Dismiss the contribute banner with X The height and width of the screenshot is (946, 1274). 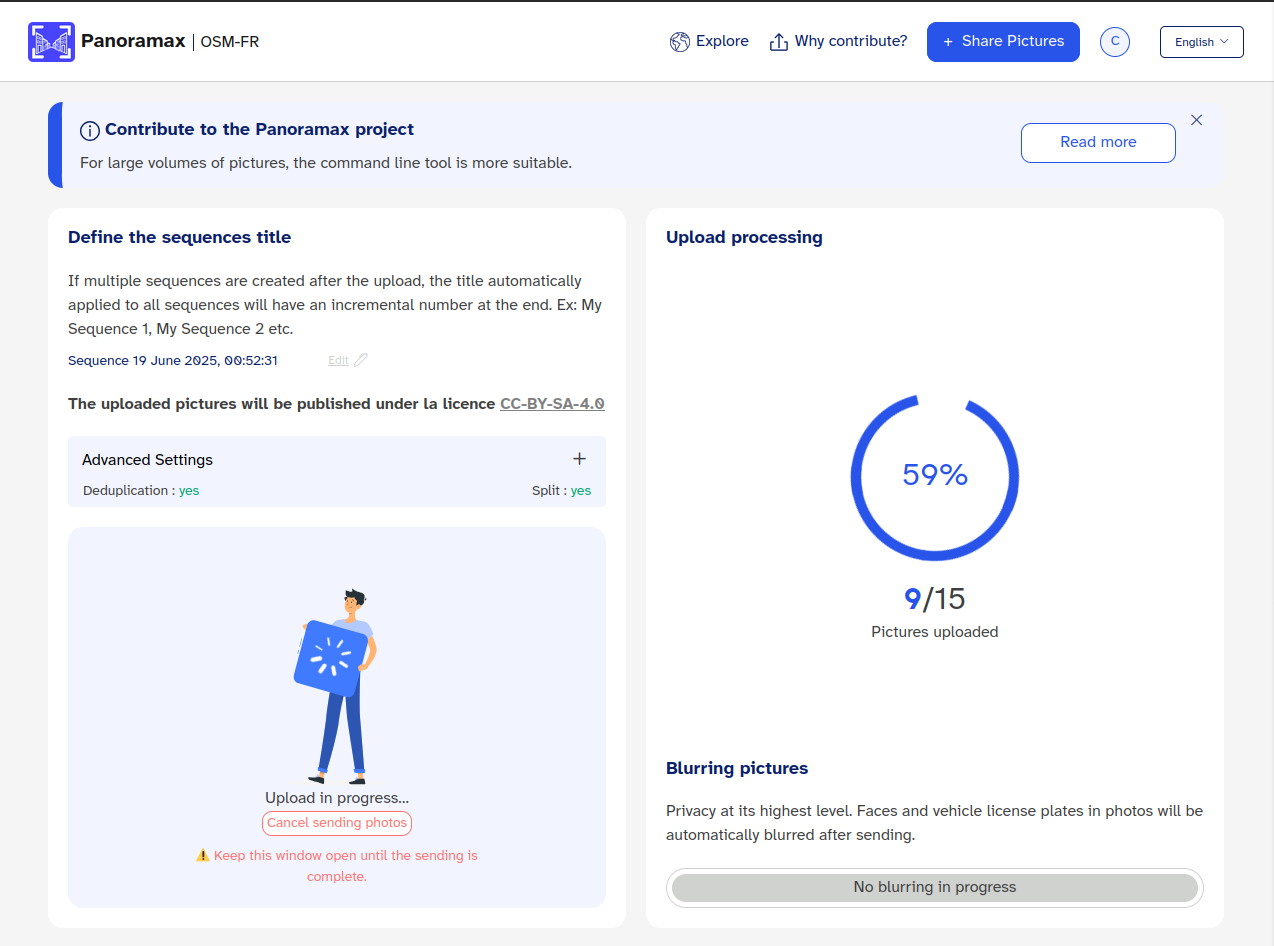[1196, 120]
